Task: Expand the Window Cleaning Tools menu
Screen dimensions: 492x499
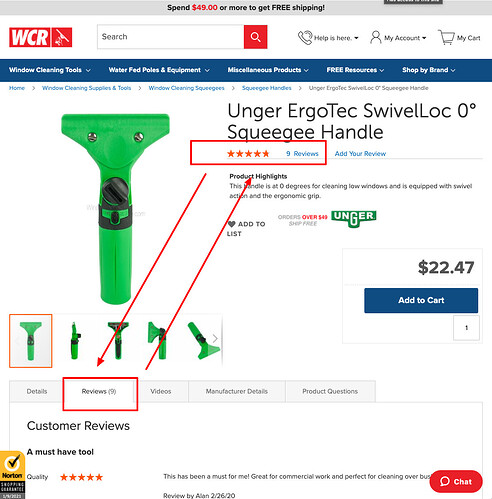Action: point(50,70)
